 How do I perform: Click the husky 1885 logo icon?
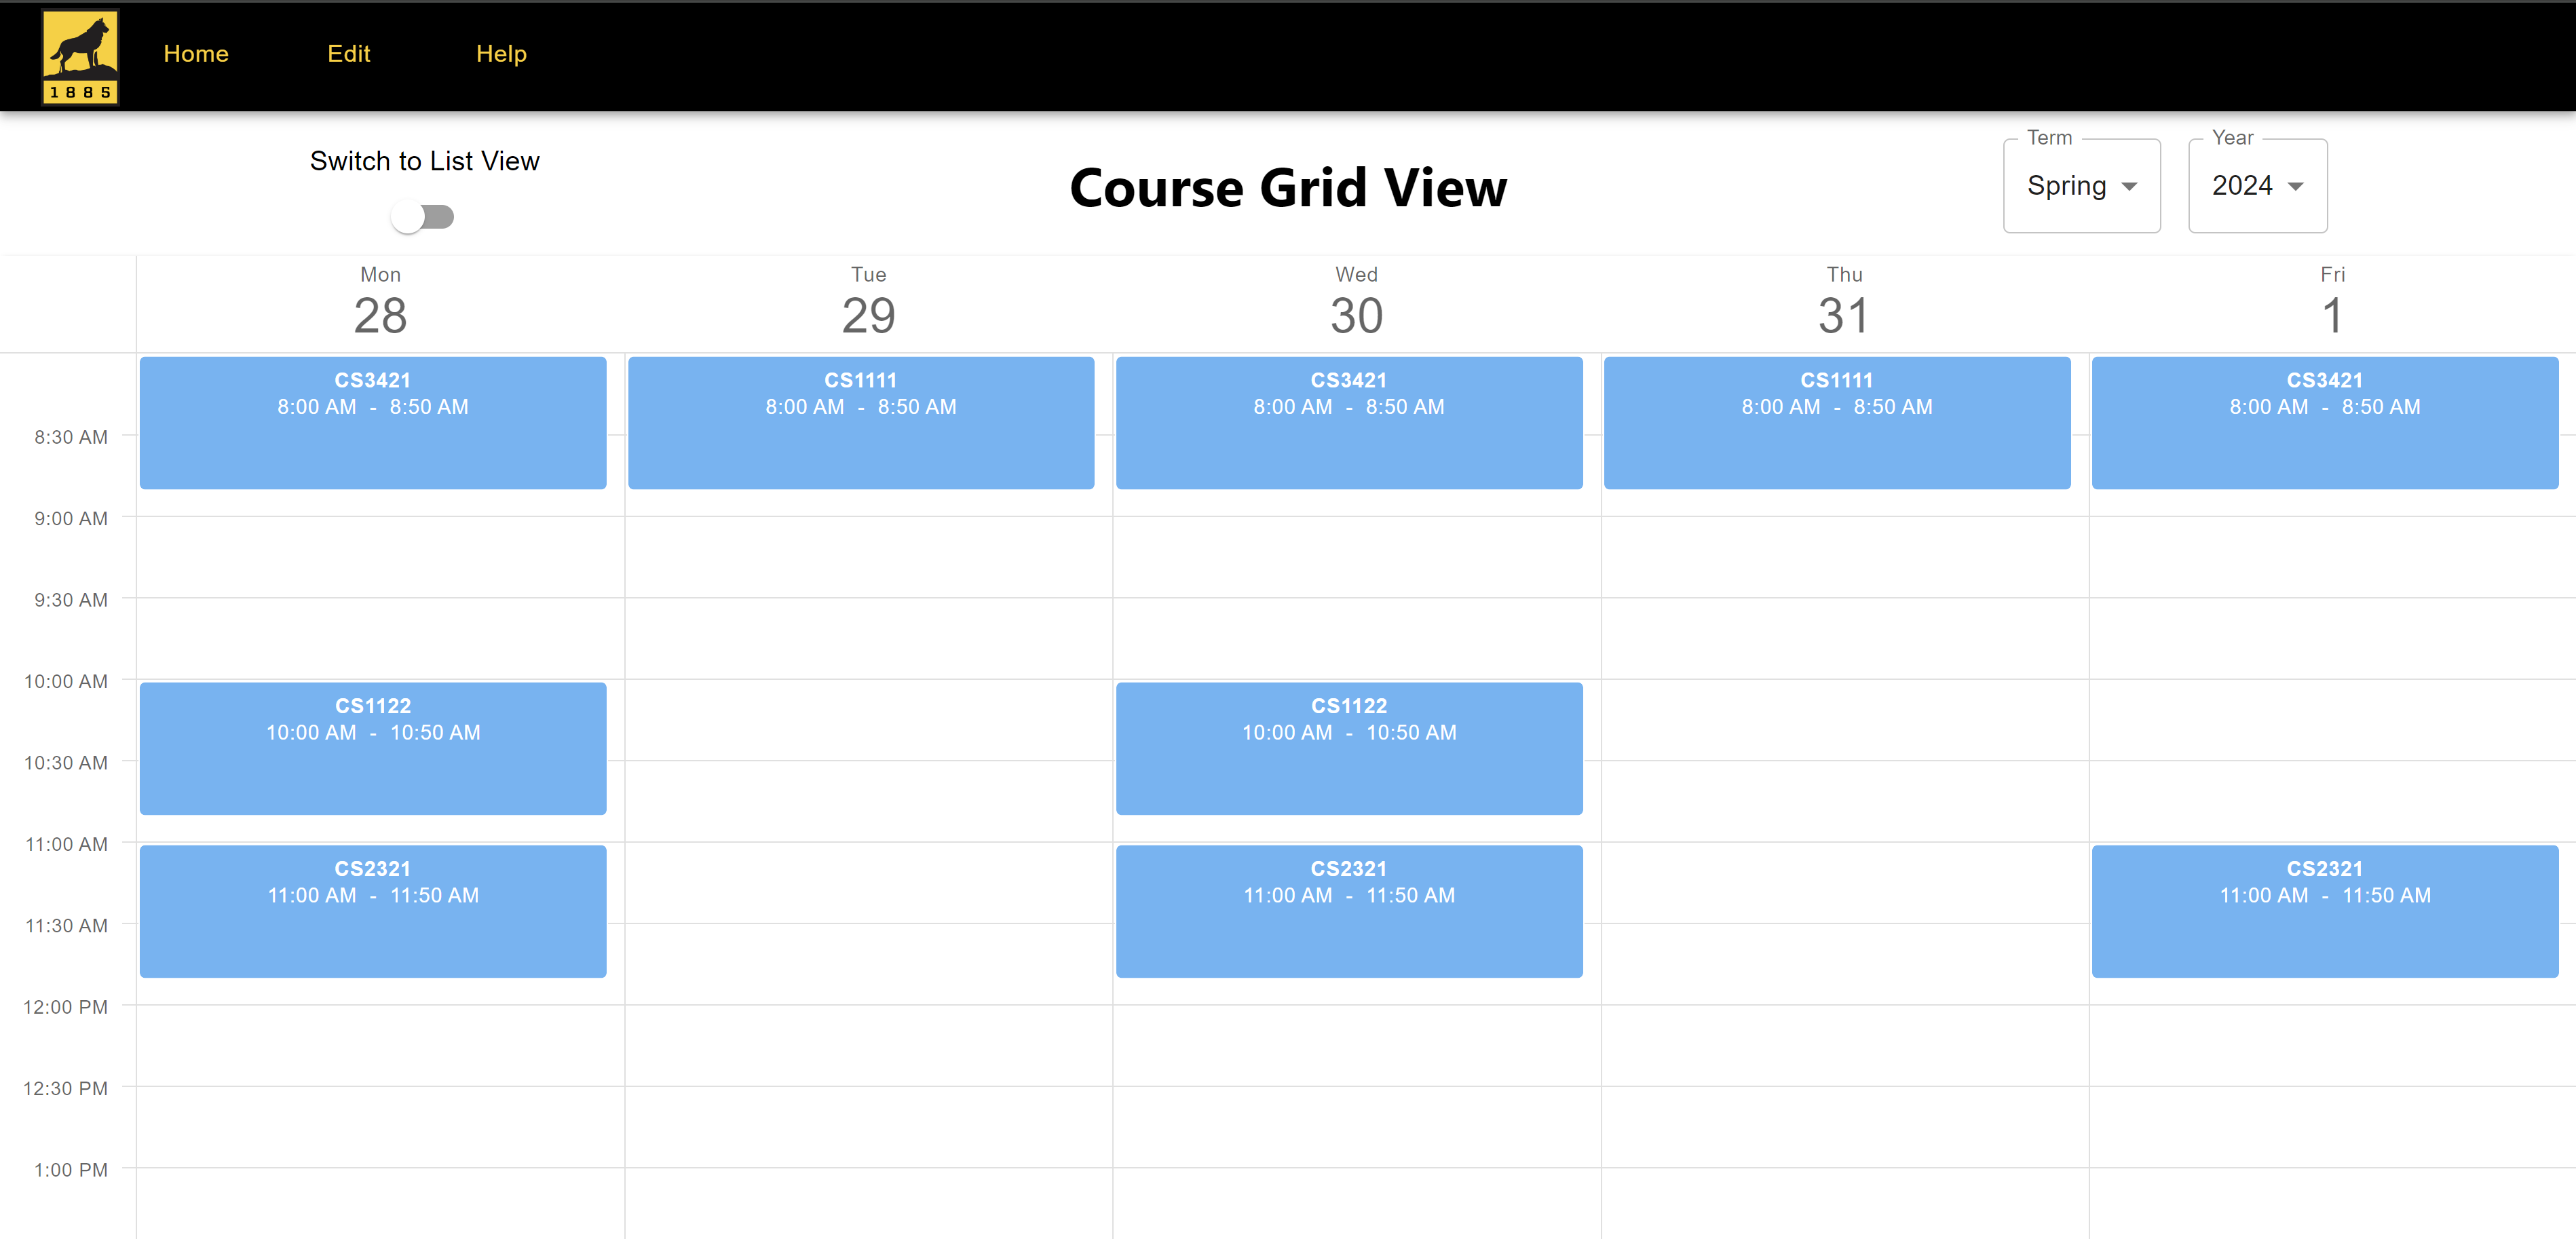tap(80, 56)
